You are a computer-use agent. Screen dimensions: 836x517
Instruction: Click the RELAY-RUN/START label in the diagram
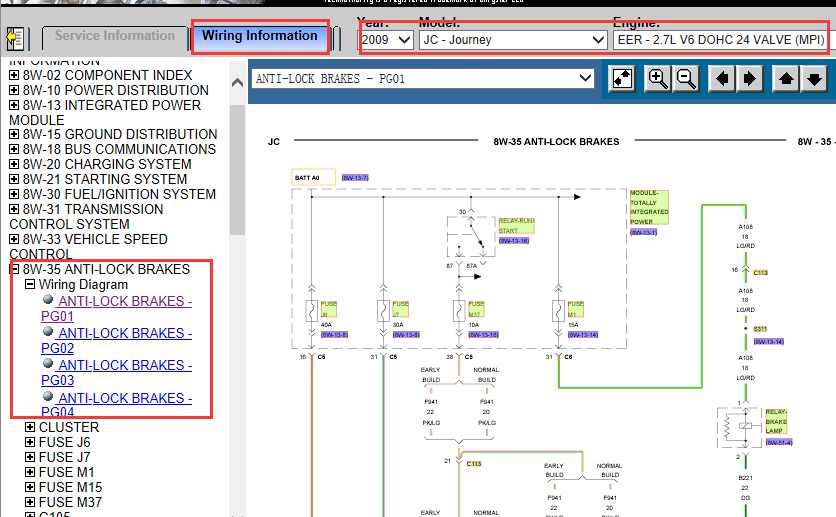click(517, 225)
